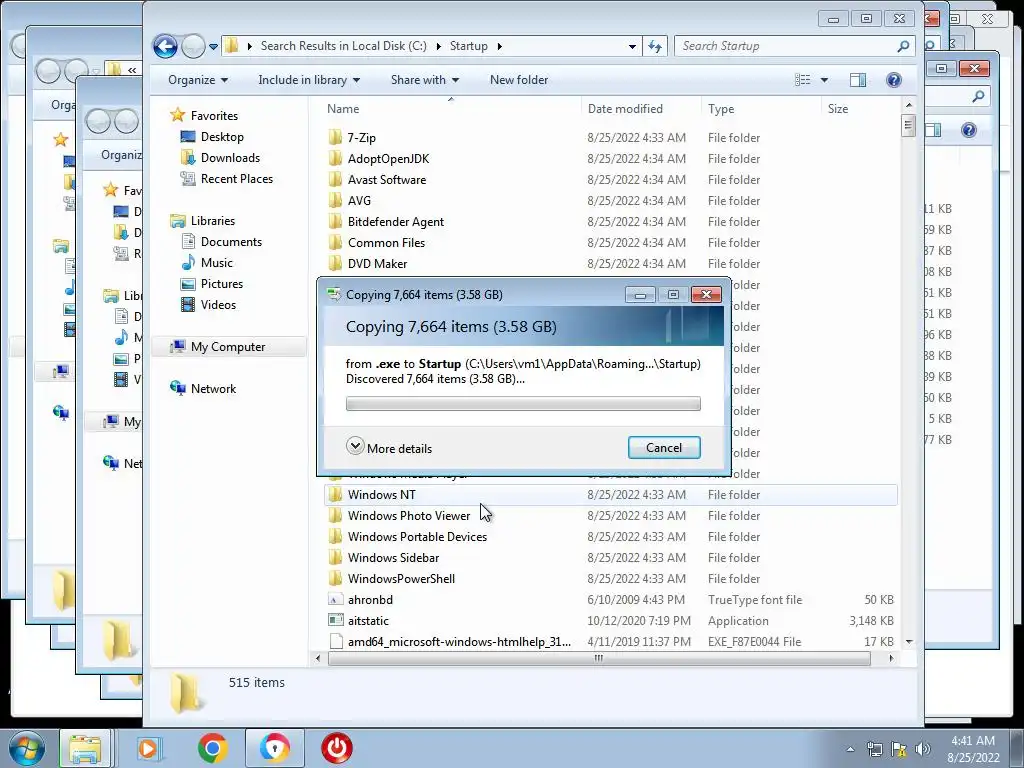This screenshot has width=1024, height=768.
Task: Select the Windows Photo Viewer folder
Action: click(x=409, y=515)
